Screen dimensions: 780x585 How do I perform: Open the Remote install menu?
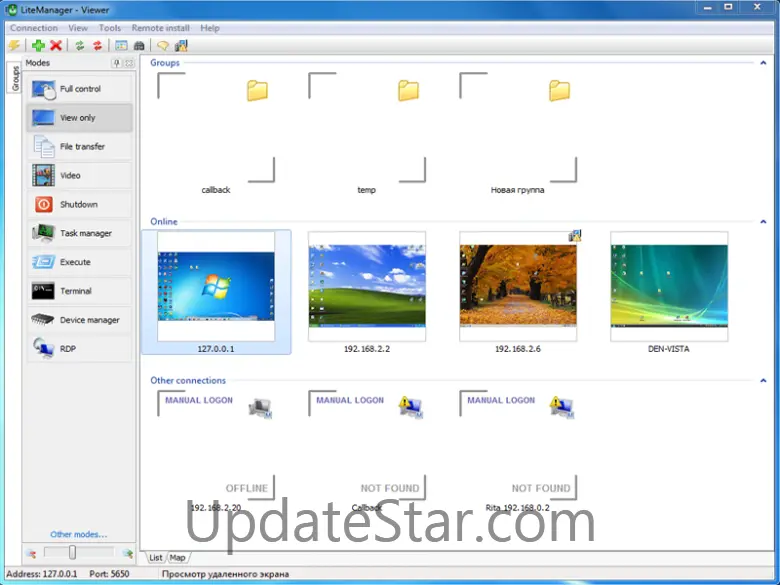[x=161, y=28]
